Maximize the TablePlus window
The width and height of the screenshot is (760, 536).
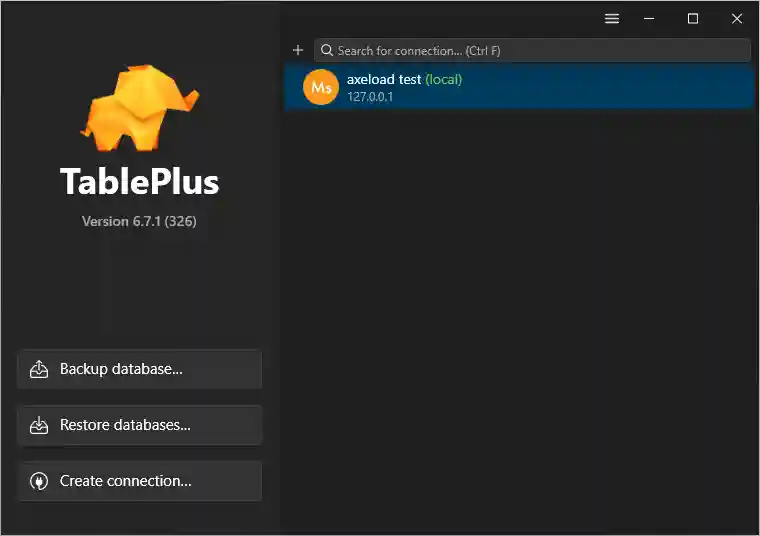693,18
